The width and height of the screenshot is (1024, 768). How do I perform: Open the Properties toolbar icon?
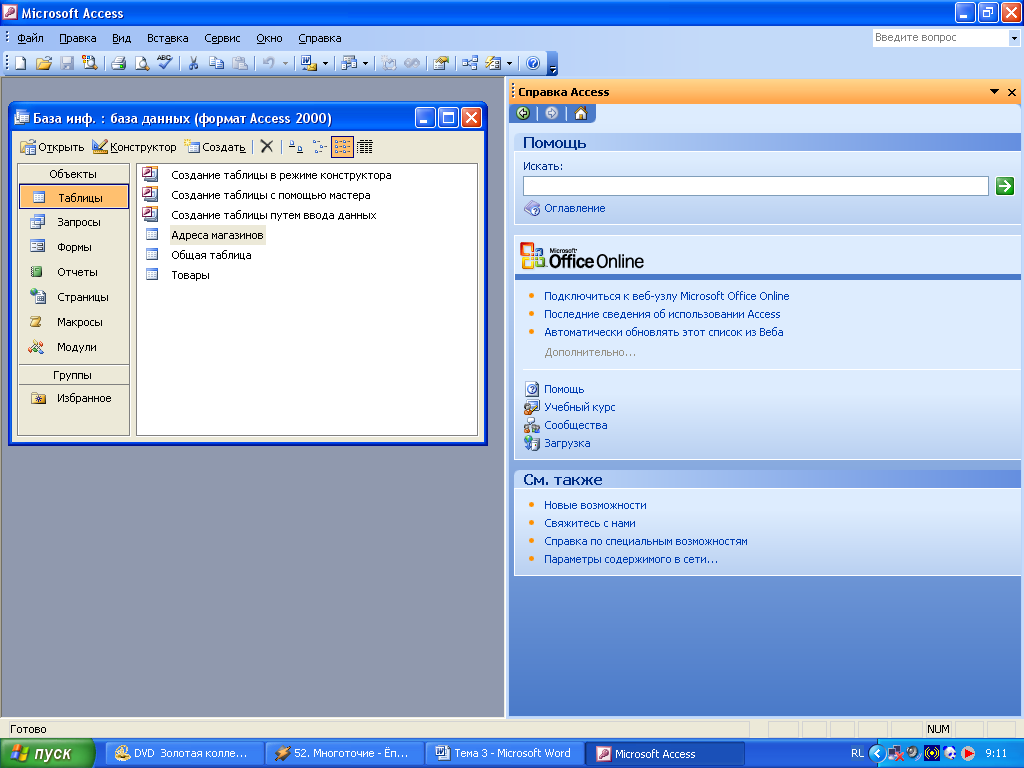(x=441, y=63)
